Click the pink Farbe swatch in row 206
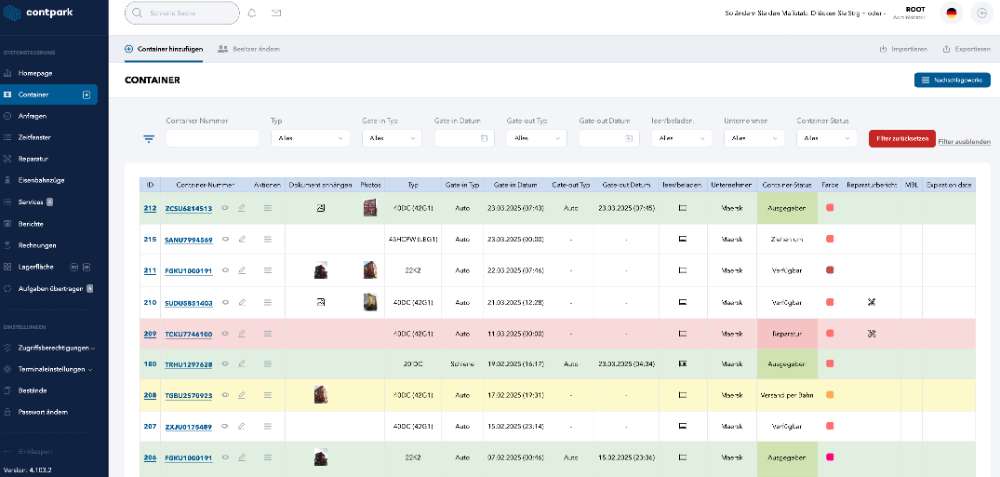1000x477 pixels. 830,457
